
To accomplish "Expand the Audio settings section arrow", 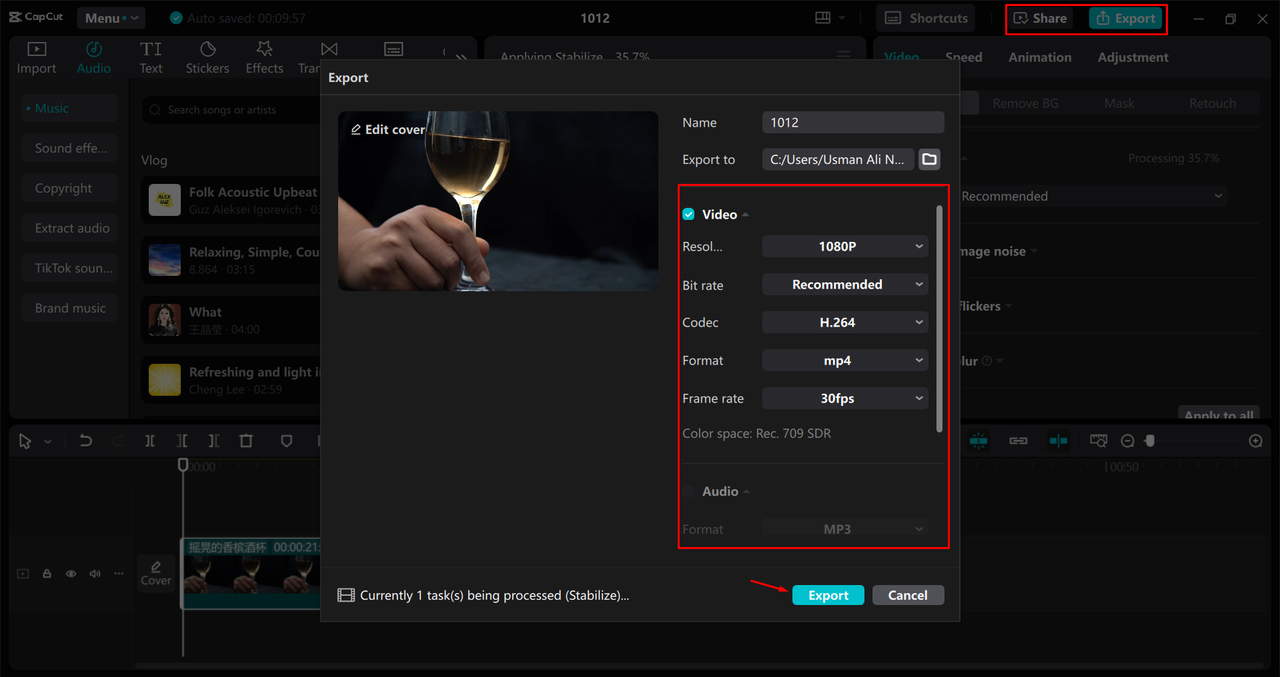I will [746, 492].
